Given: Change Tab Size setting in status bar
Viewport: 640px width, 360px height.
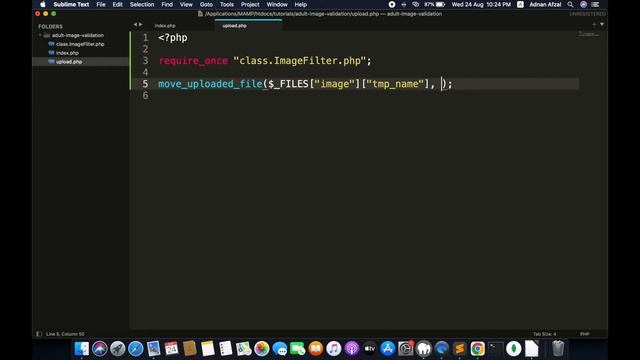Looking at the screenshot, I should (544, 334).
